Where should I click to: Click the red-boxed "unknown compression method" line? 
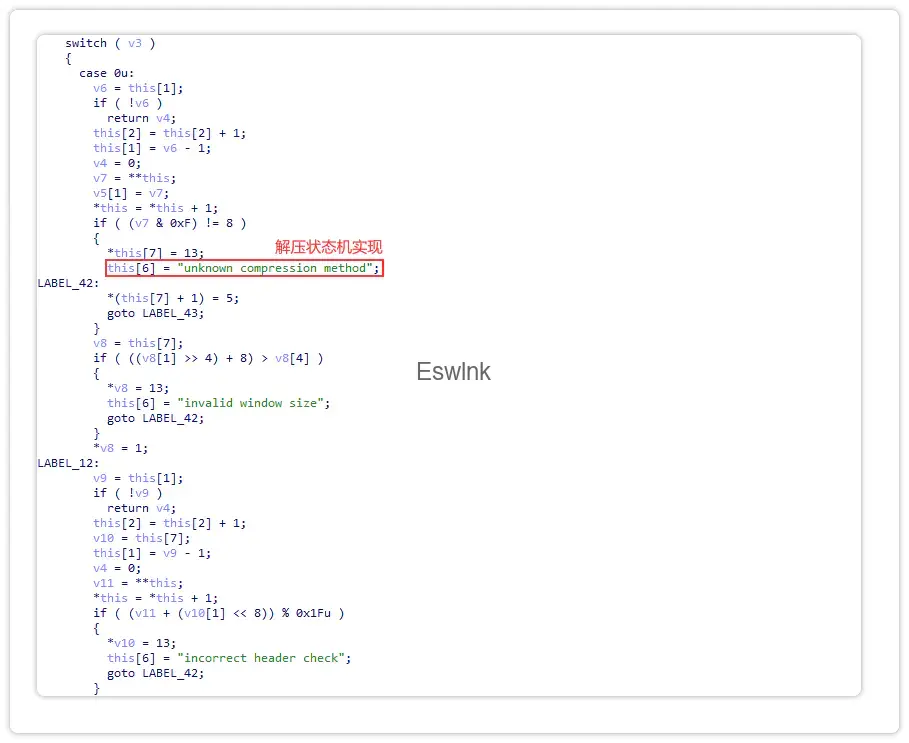tap(244, 268)
